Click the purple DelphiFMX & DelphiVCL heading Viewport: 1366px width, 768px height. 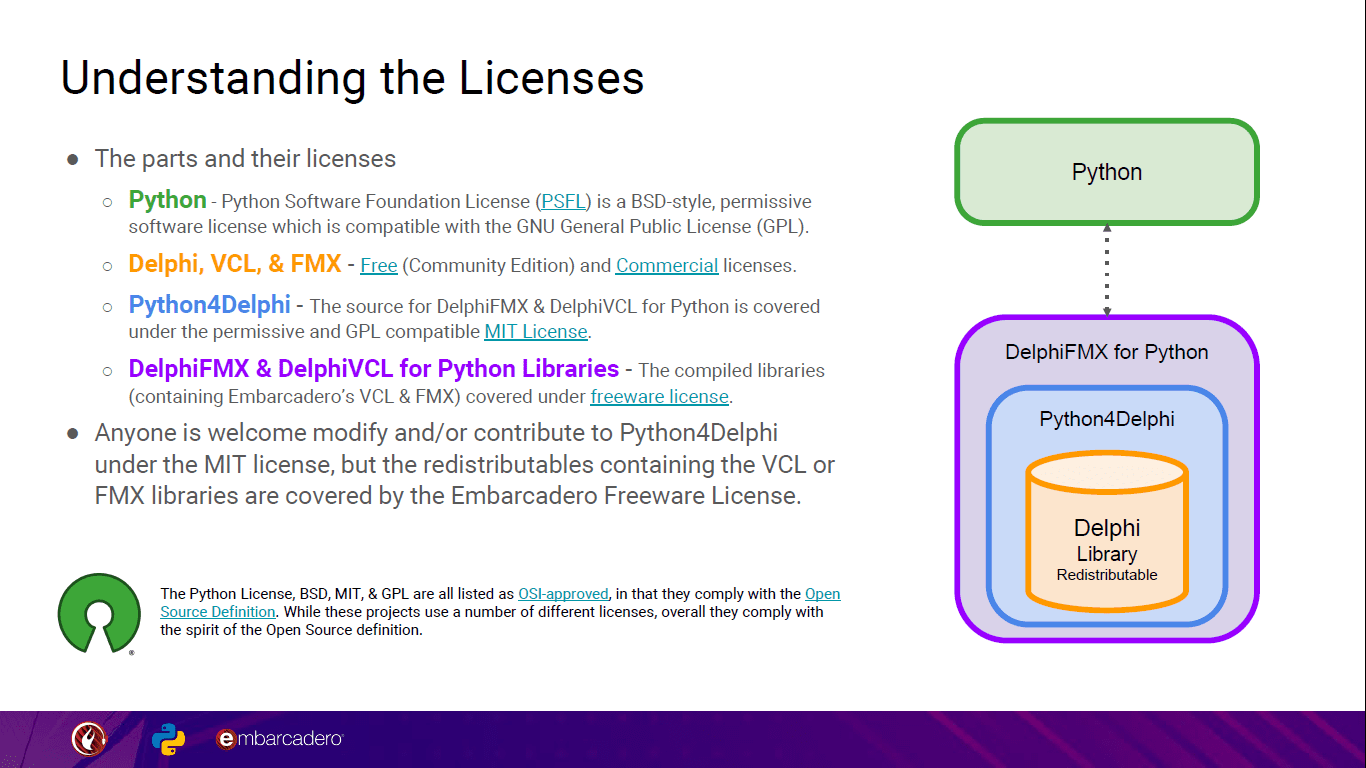pyautogui.click(x=374, y=369)
